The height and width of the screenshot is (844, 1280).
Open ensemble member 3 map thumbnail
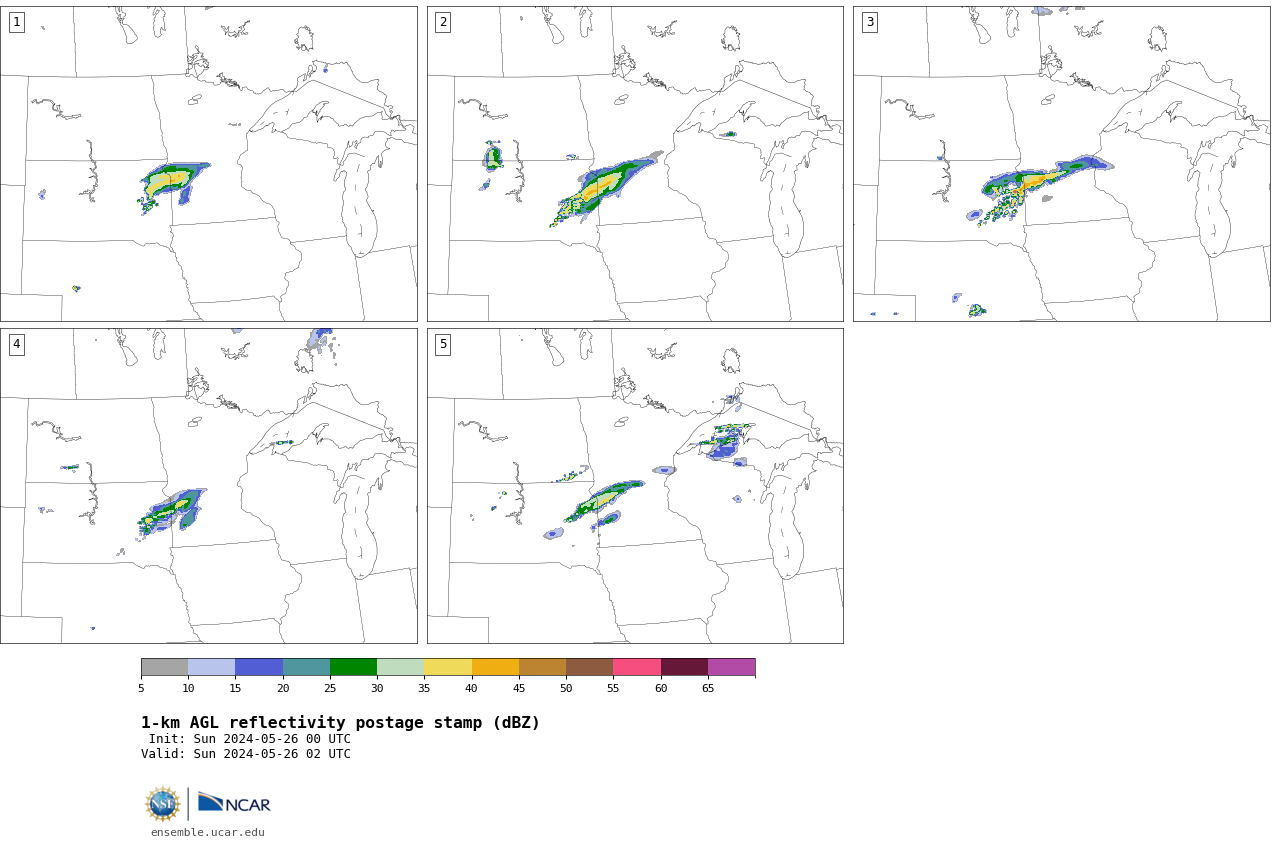(x=1061, y=164)
